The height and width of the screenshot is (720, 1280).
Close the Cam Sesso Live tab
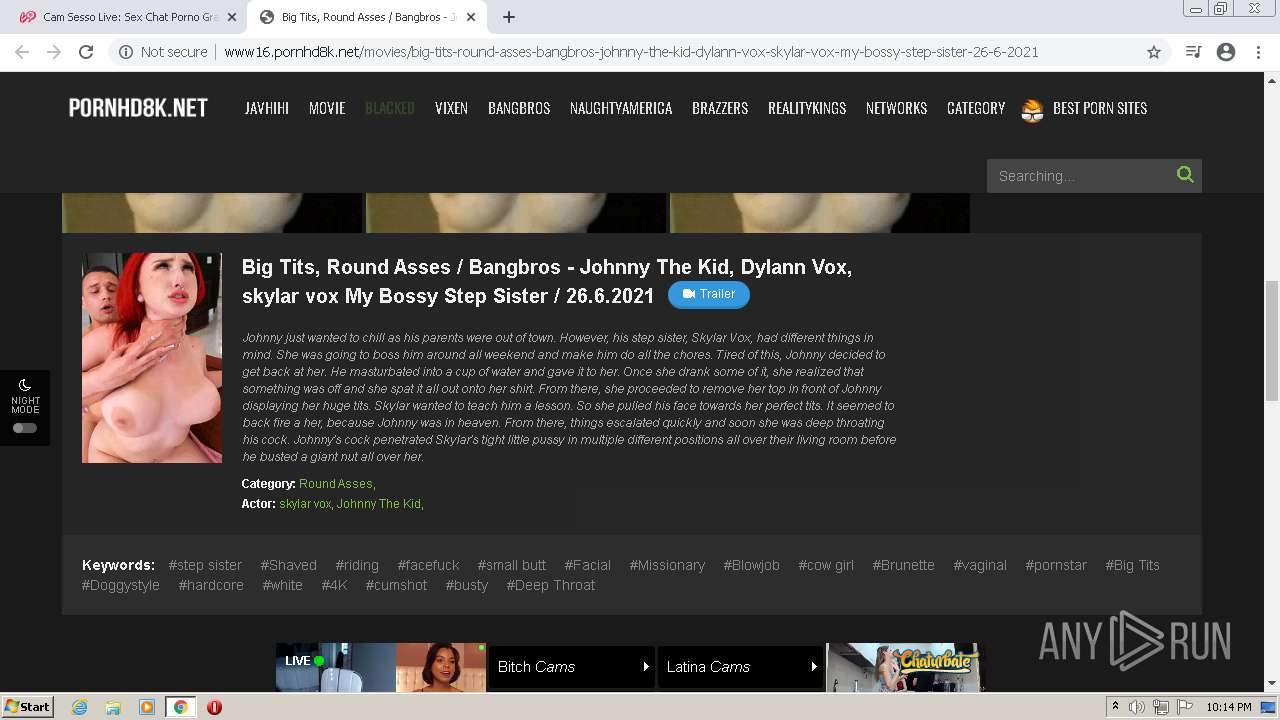tap(232, 17)
